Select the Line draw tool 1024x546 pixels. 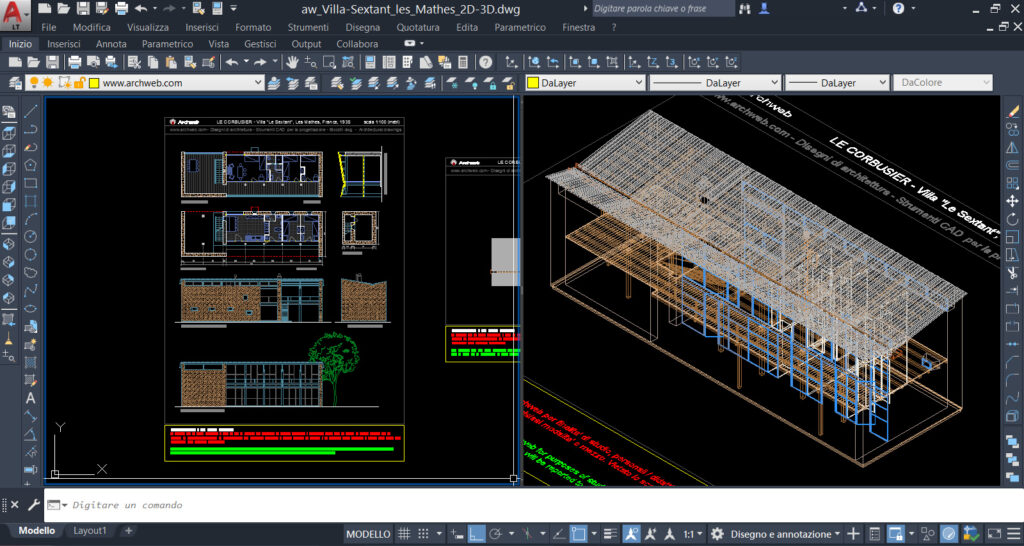click(x=31, y=111)
